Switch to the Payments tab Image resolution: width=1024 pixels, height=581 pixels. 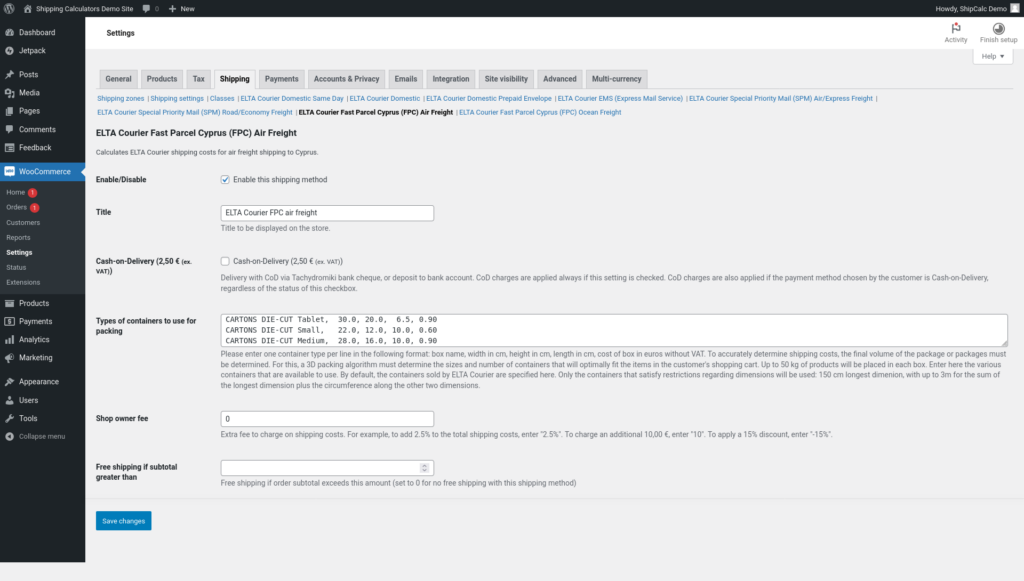281,79
